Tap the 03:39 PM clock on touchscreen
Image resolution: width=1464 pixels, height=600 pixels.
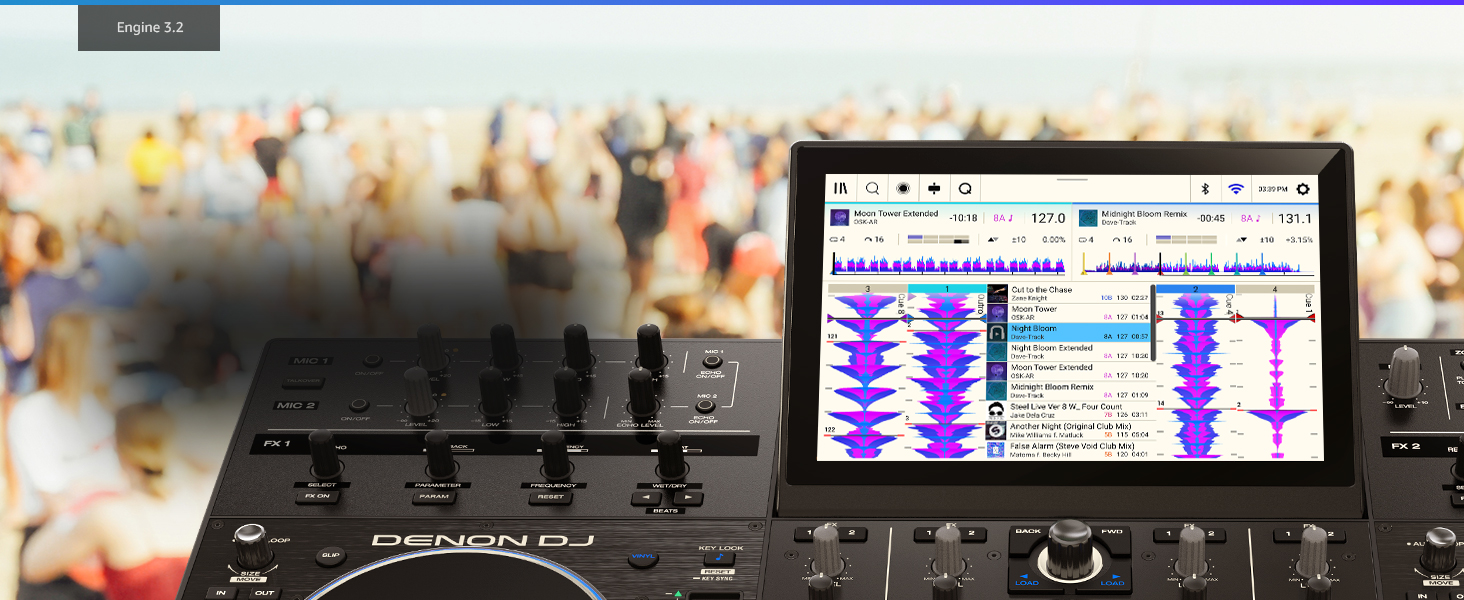(1272, 188)
